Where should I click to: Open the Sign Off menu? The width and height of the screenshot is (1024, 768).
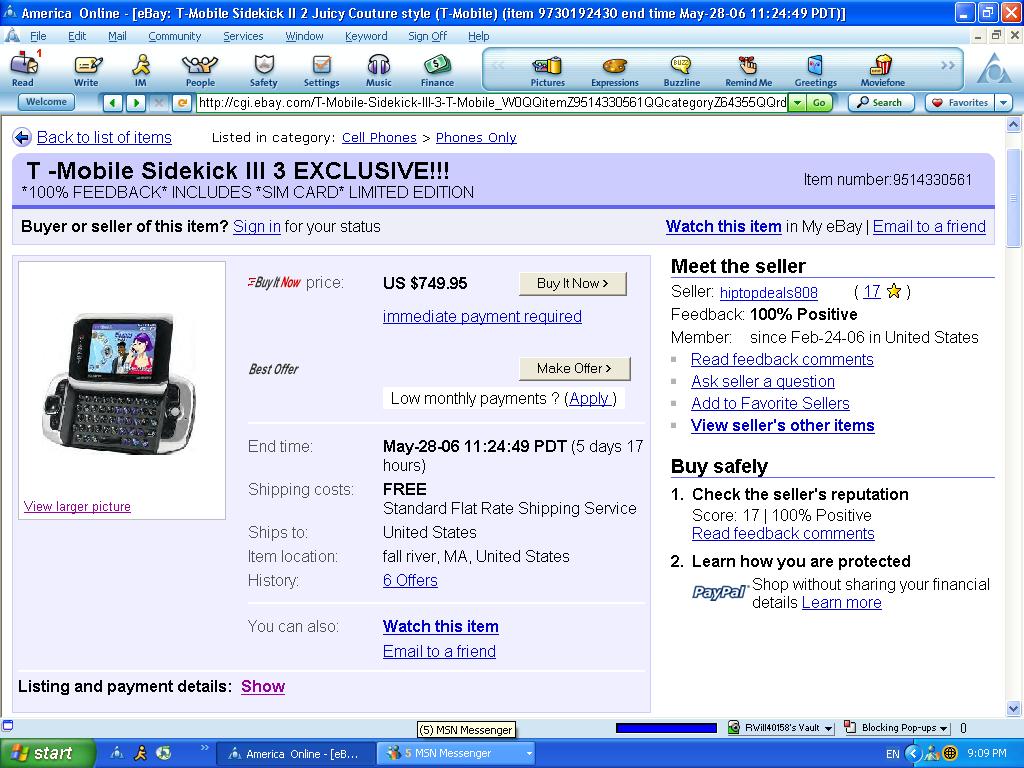point(427,37)
